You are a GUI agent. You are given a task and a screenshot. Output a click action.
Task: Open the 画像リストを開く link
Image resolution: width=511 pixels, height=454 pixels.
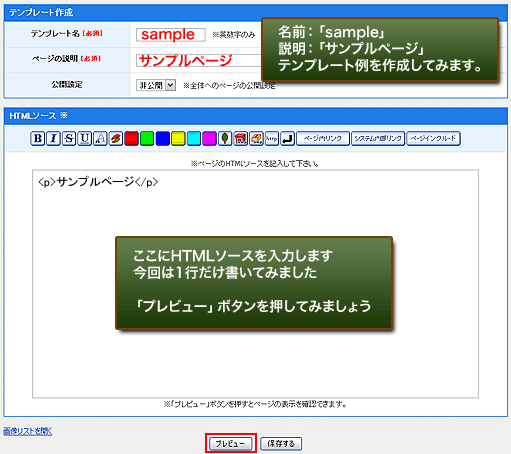click(x=28, y=431)
